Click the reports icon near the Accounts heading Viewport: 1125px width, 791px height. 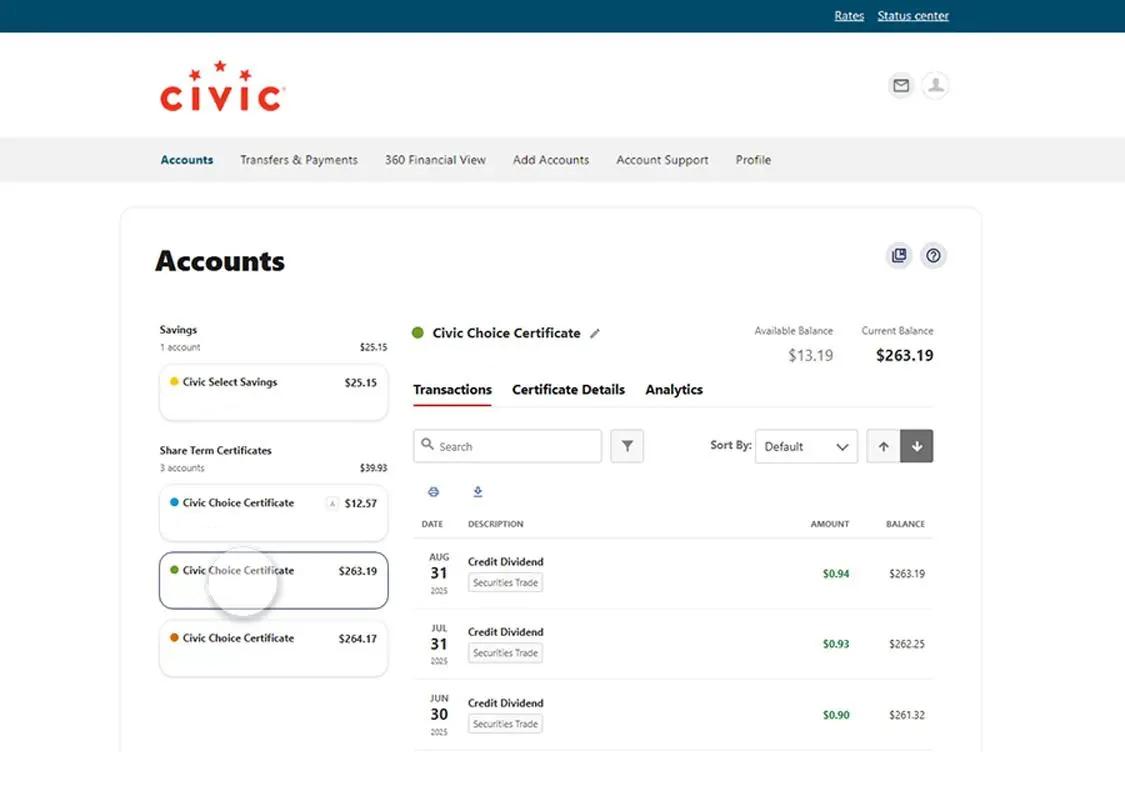tap(898, 256)
